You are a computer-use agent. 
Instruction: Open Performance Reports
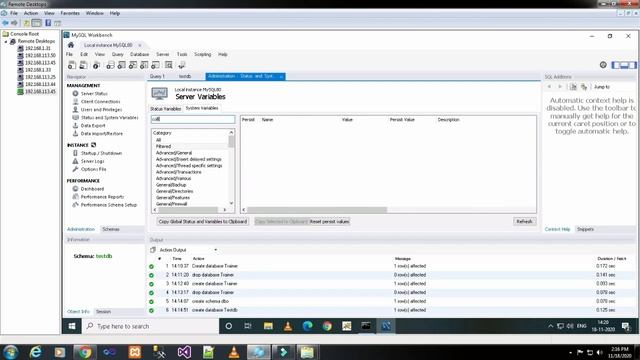click(102, 197)
